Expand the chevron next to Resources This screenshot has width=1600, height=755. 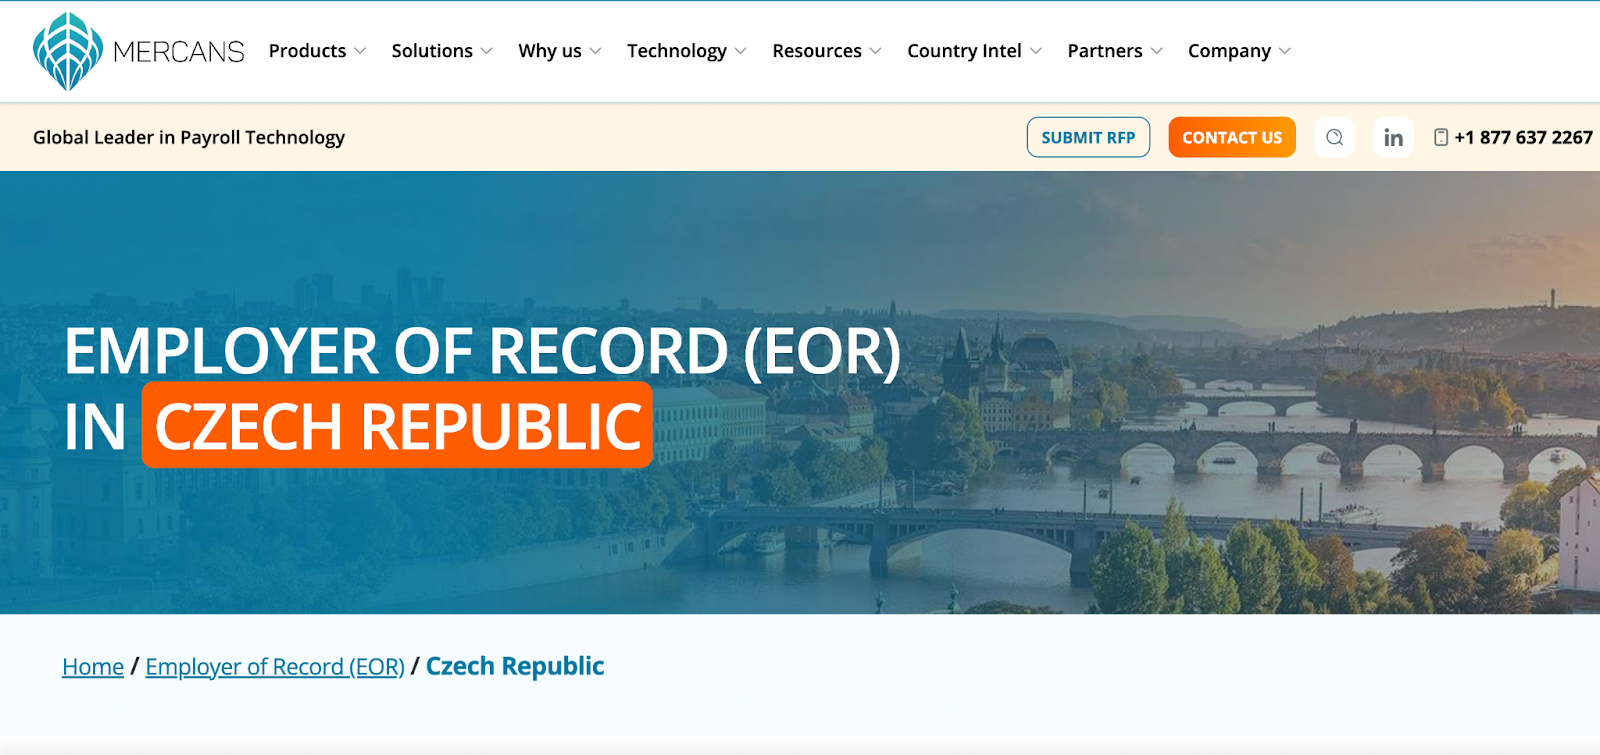(875, 51)
